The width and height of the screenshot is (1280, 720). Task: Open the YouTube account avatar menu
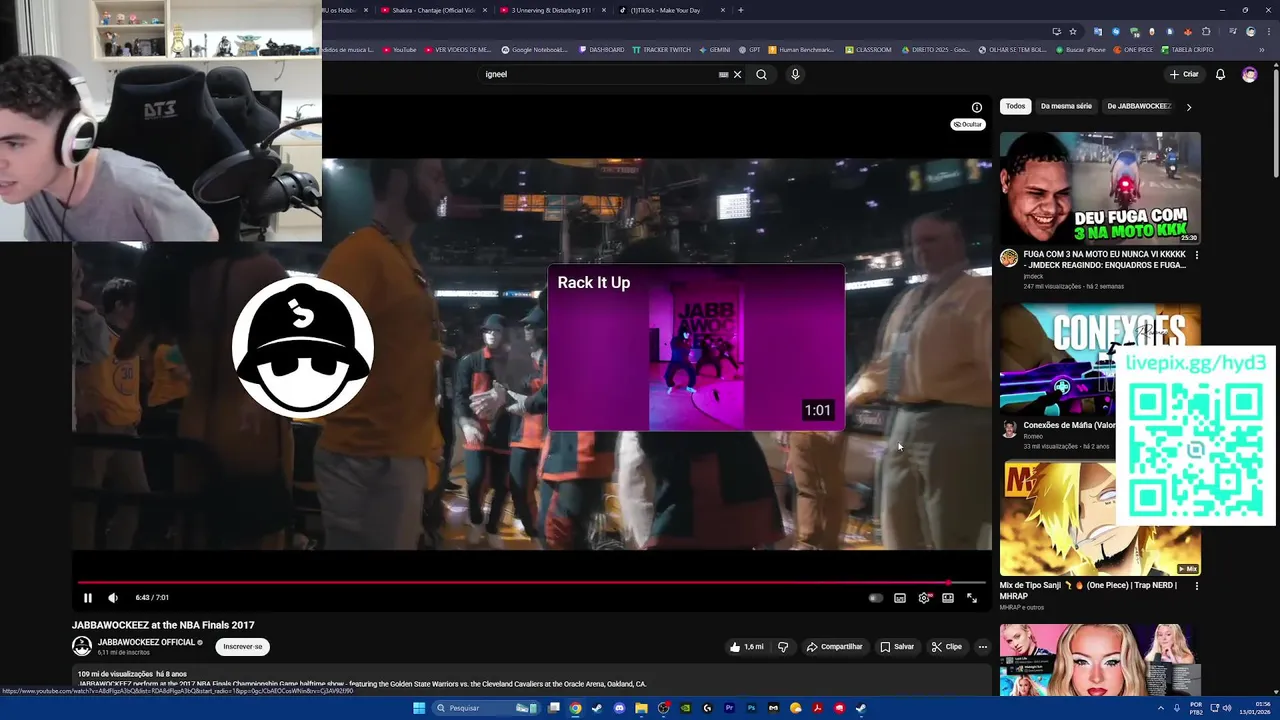(1249, 74)
